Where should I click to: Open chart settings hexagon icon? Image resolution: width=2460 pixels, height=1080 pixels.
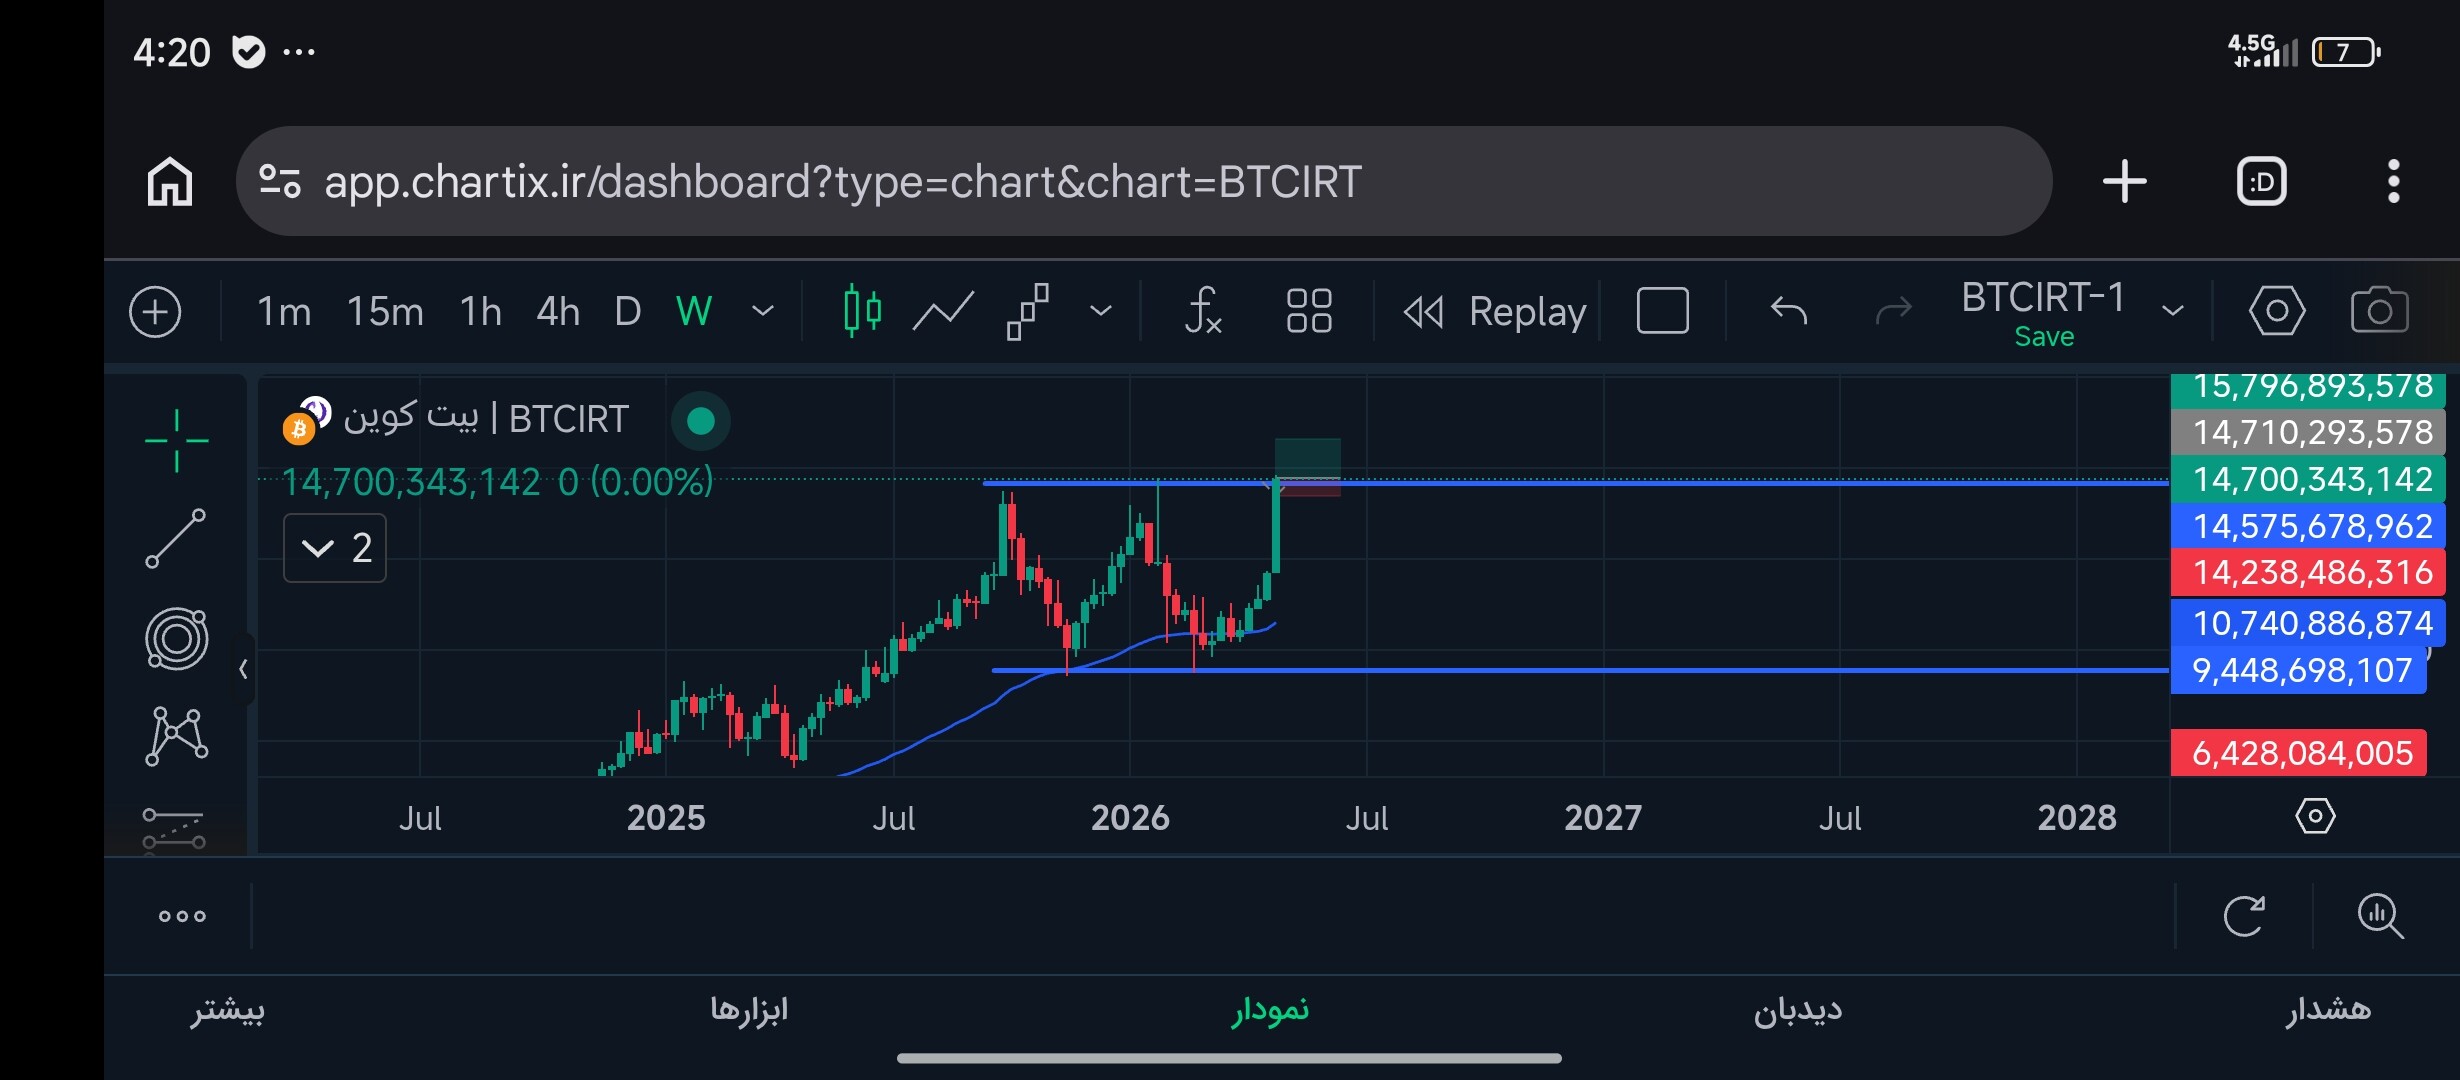pyautogui.click(x=2276, y=311)
